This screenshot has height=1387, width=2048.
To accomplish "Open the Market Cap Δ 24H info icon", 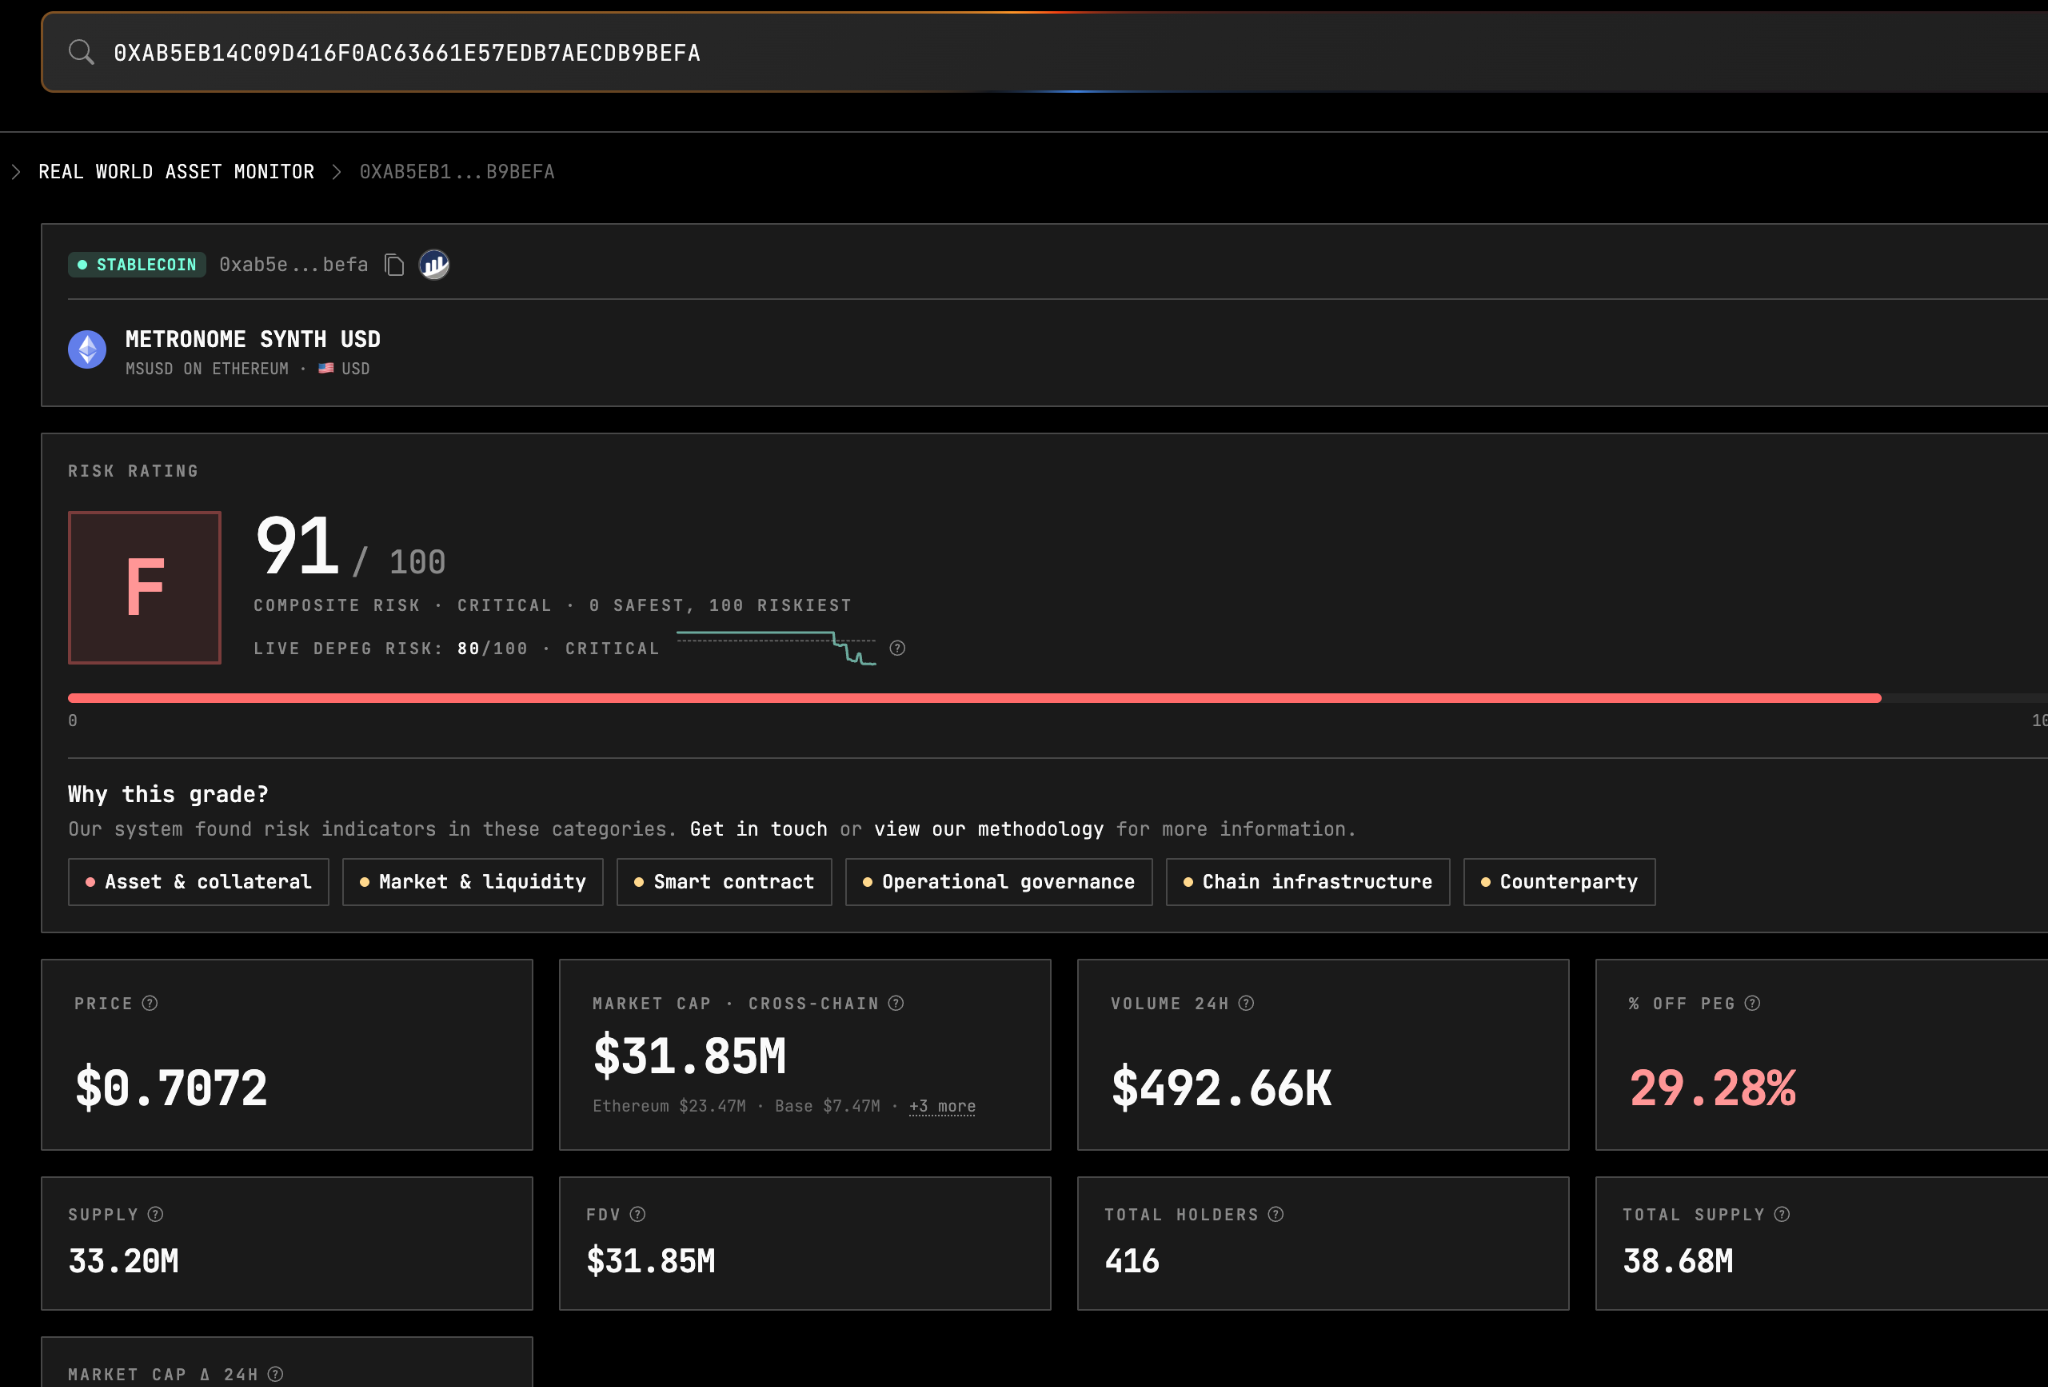I will coord(276,1374).
